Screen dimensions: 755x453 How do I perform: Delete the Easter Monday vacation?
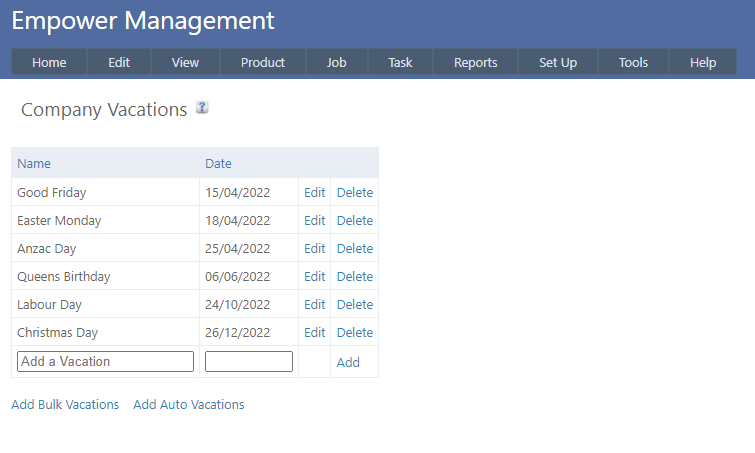point(354,221)
